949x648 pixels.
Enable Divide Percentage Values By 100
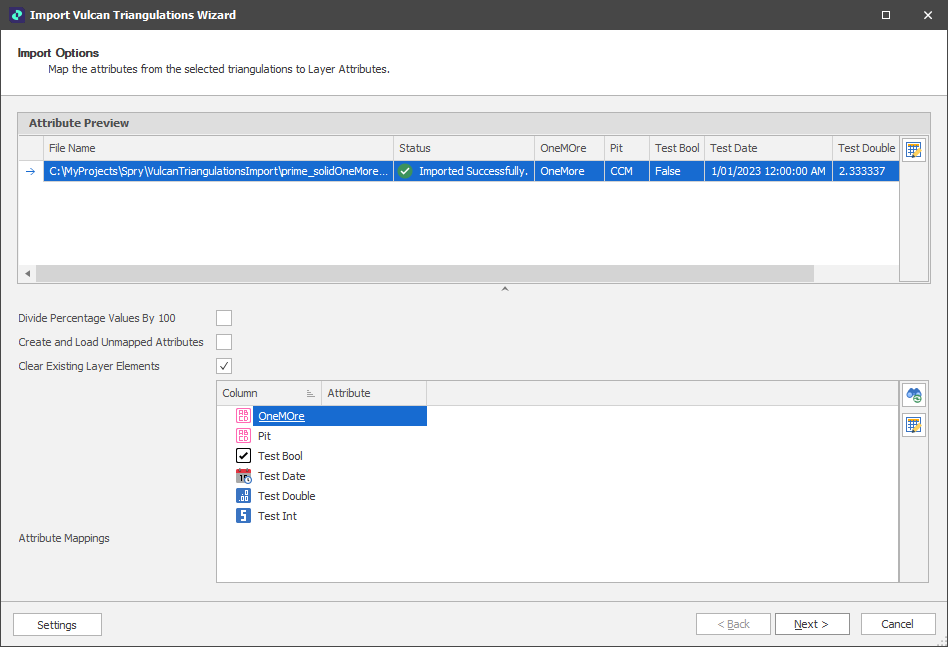[x=224, y=318]
